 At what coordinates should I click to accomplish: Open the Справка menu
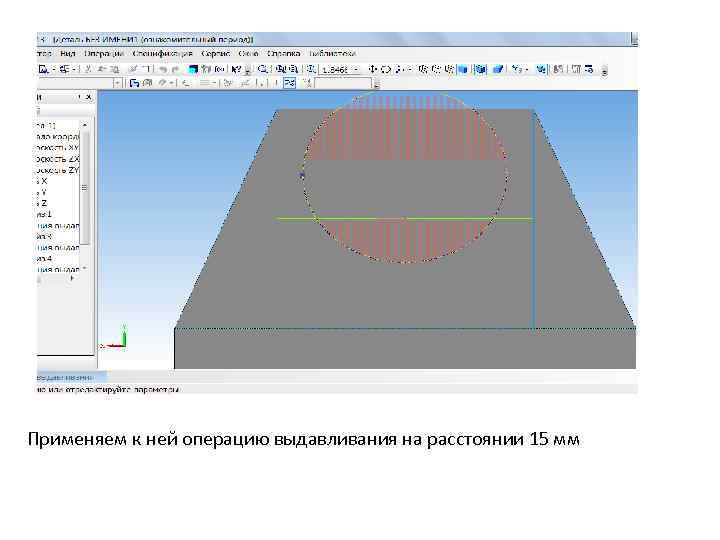[x=283, y=54]
